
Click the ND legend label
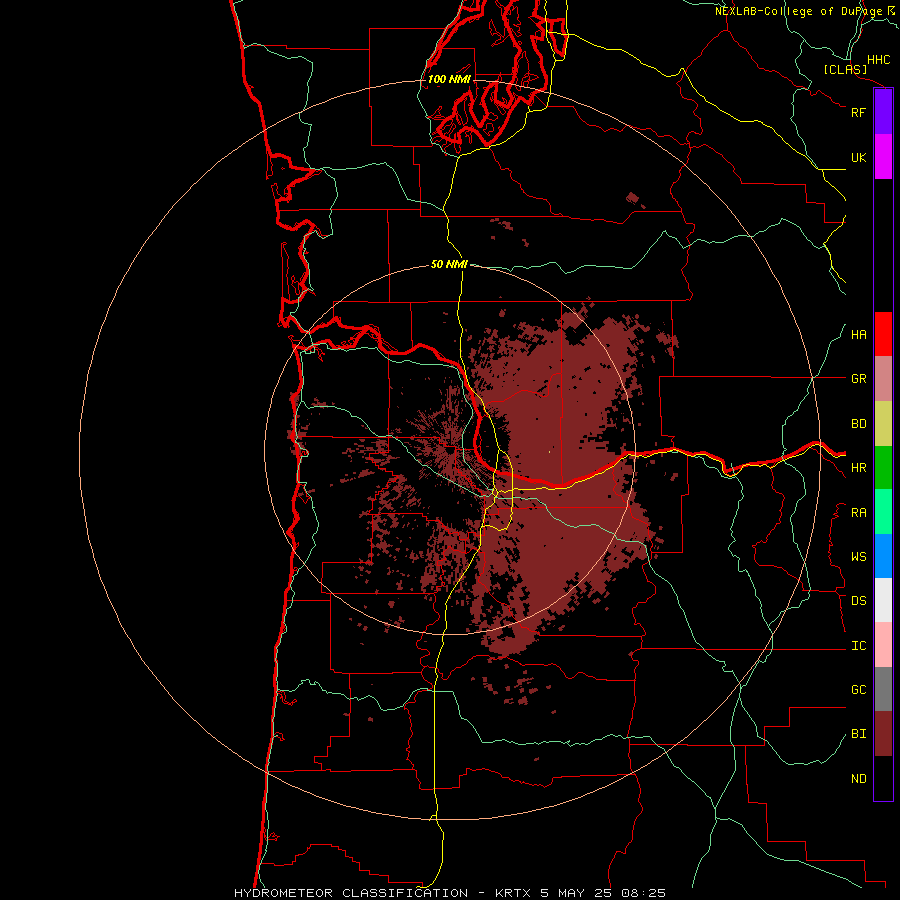858,779
